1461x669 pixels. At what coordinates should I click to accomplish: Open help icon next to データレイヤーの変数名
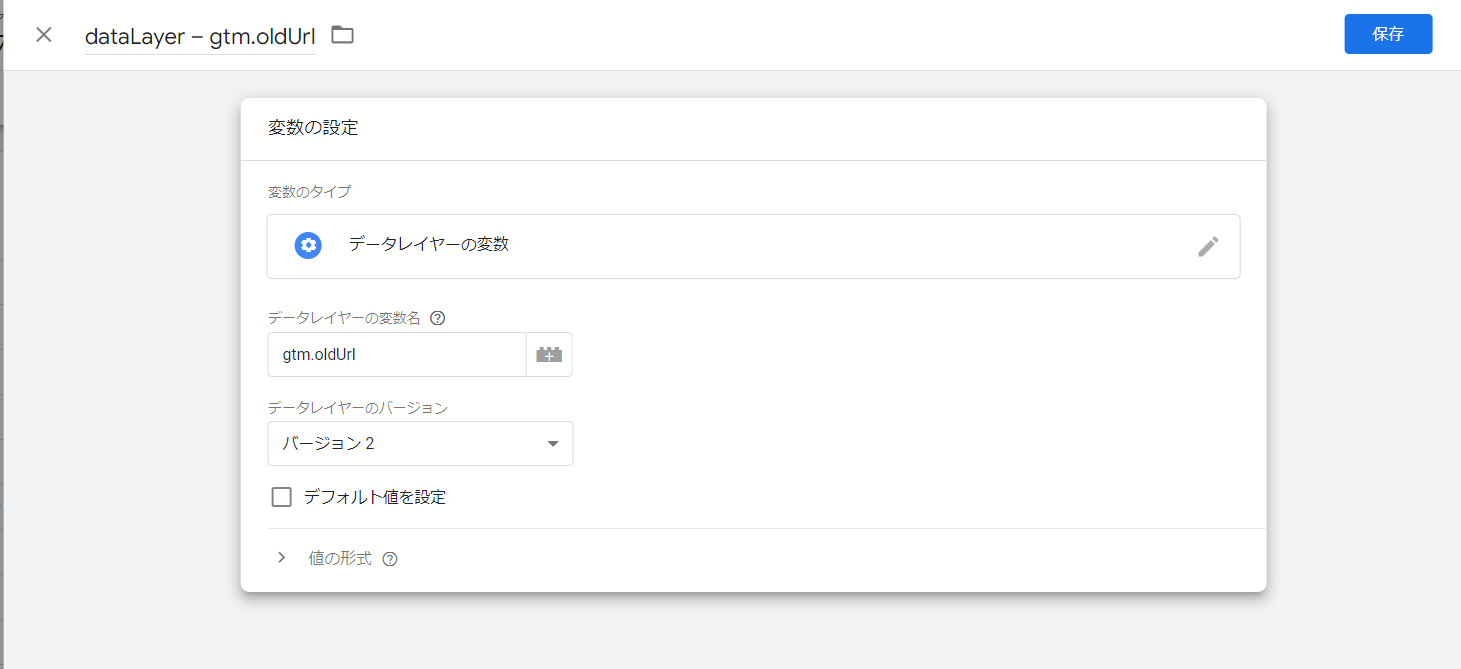click(437, 318)
